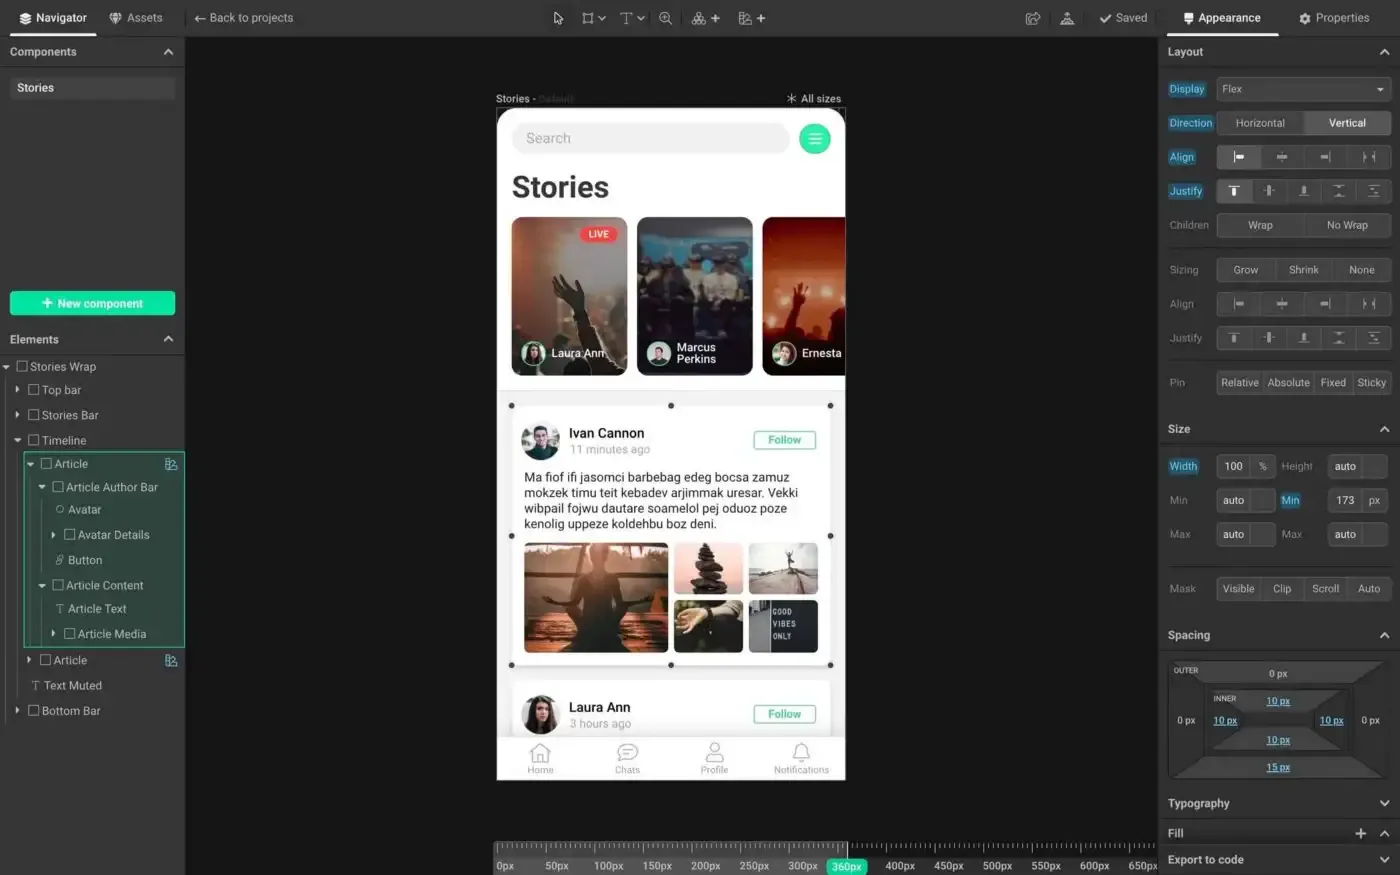
Task: Set Mask to Clip
Action: coord(1282,589)
